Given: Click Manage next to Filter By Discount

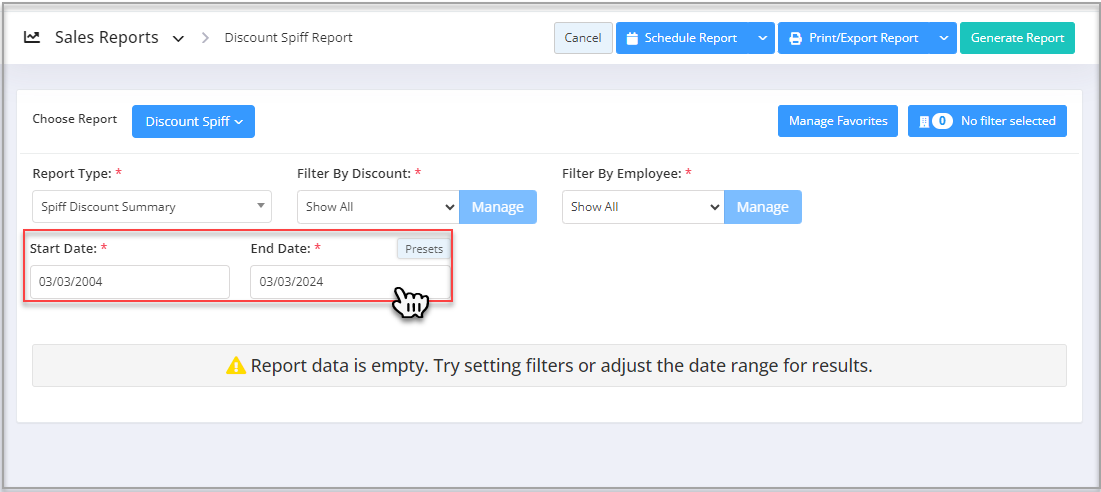Looking at the screenshot, I should coord(498,207).
